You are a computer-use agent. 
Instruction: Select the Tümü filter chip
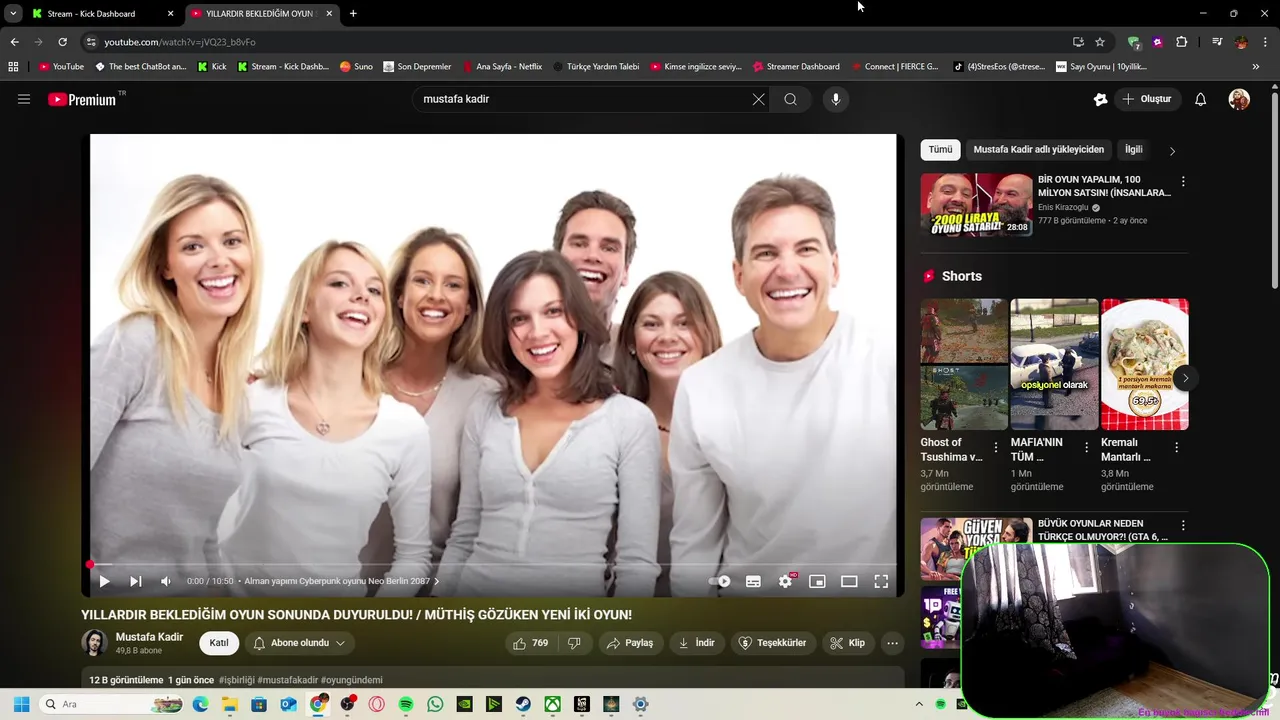pyautogui.click(x=940, y=150)
